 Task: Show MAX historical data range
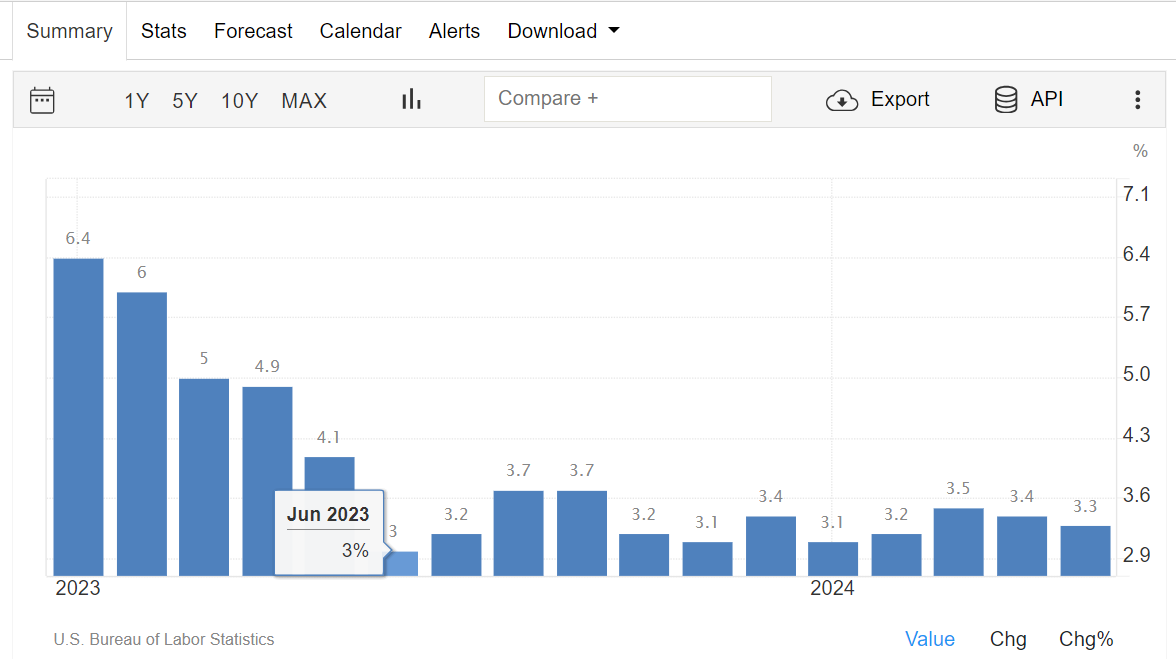coord(304,100)
